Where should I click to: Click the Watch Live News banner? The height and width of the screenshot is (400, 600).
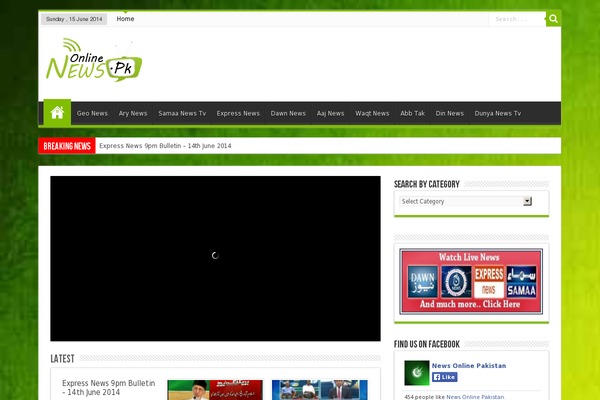pyautogui.click(x=471, y=281)
